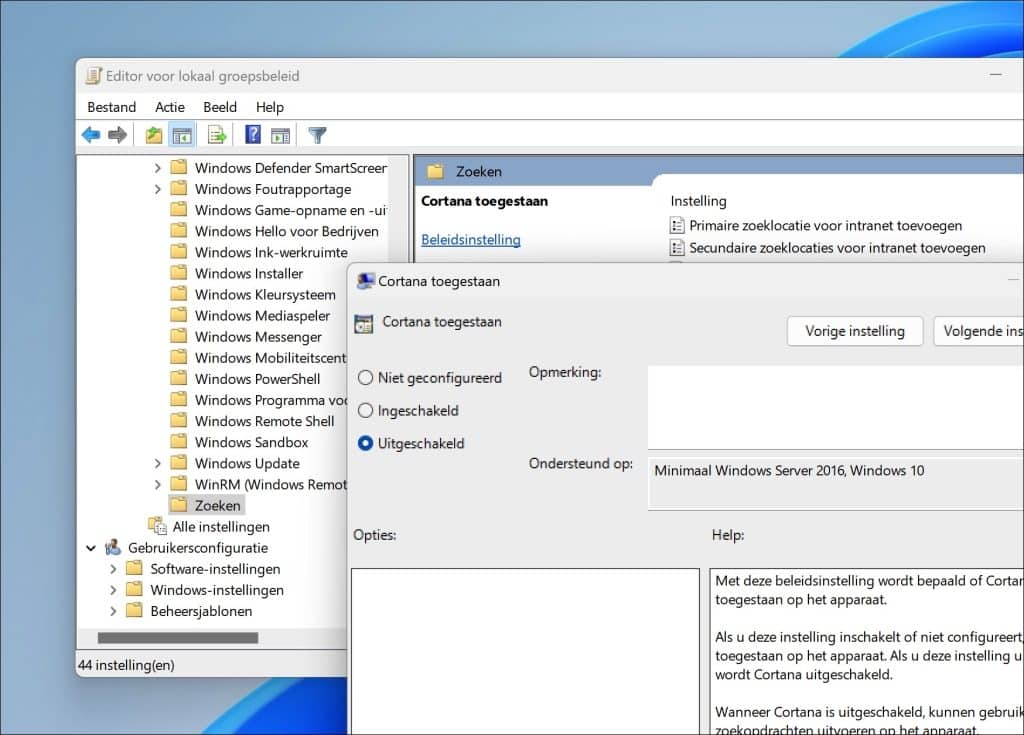Open the Help menu
The width and height of the screenshot is (1024, 735).
[270, 107]
